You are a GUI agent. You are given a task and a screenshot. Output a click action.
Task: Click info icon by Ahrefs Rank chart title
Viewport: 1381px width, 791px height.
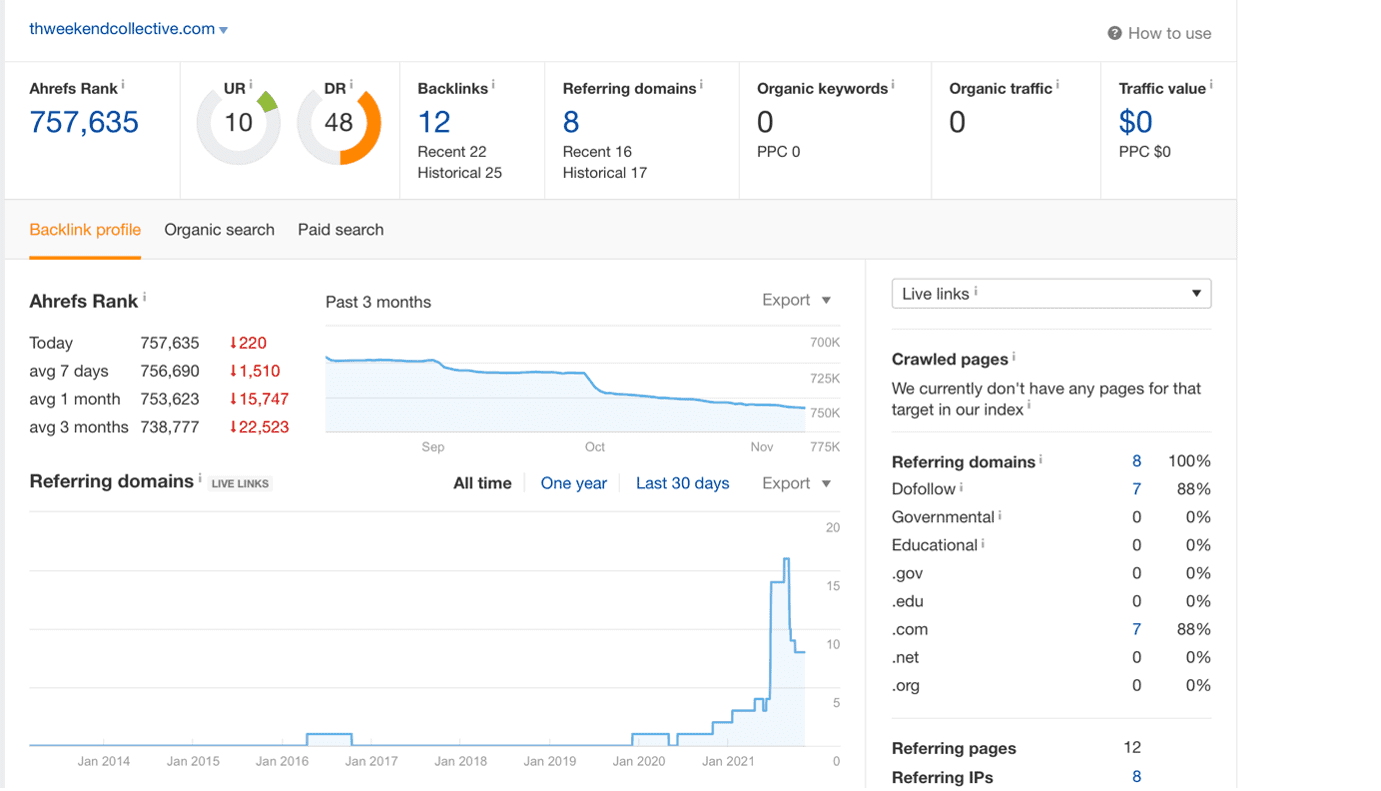[144, 297]
